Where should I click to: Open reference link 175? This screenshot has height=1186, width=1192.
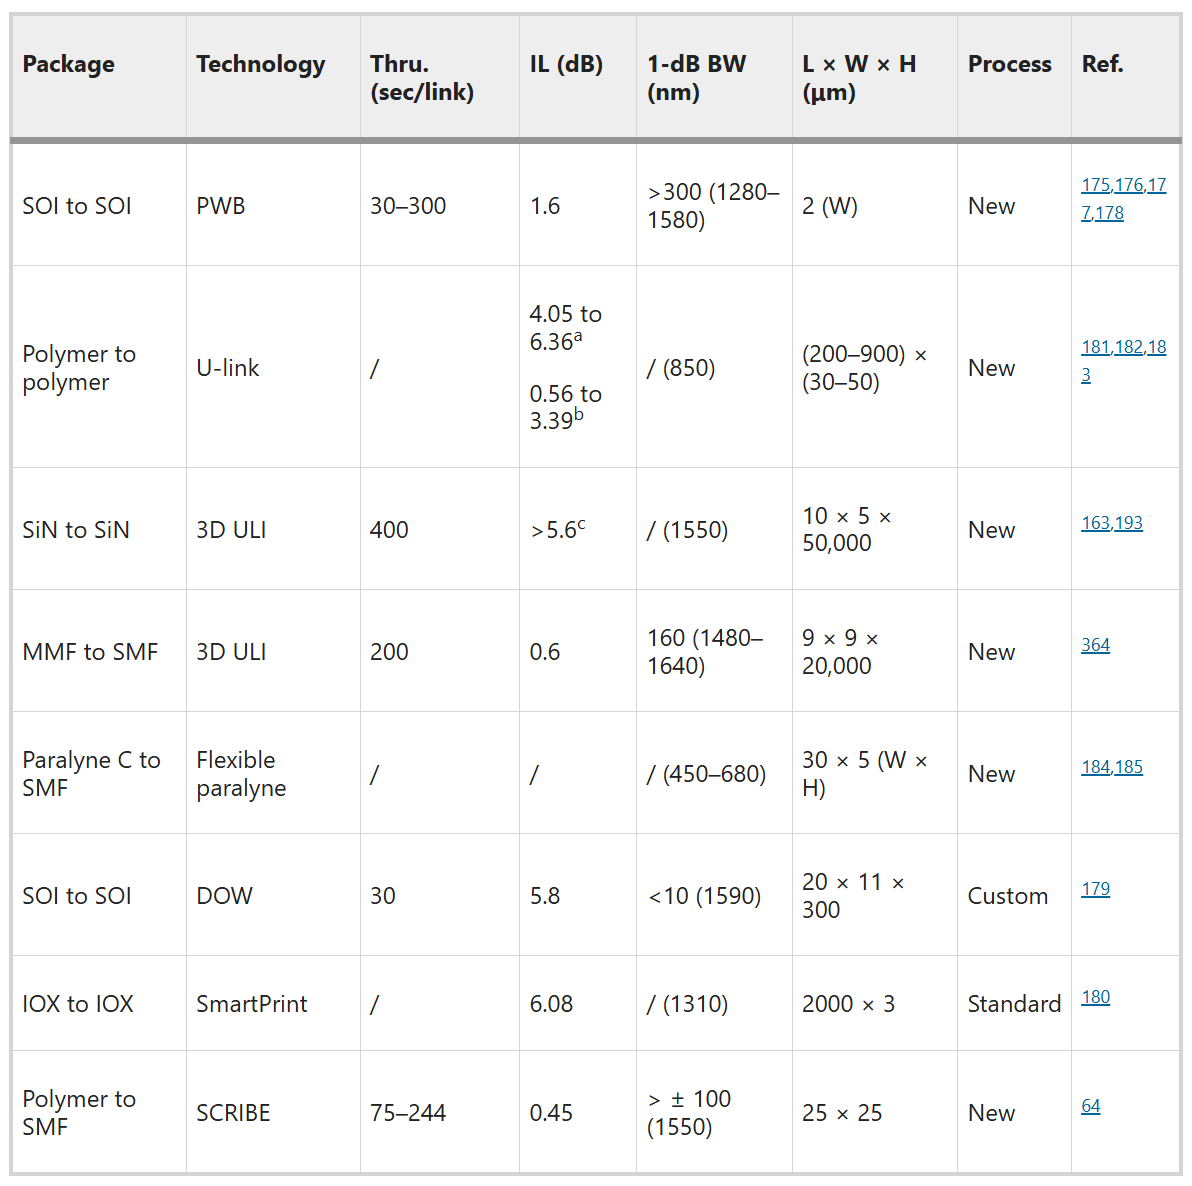pos(1095,185)
